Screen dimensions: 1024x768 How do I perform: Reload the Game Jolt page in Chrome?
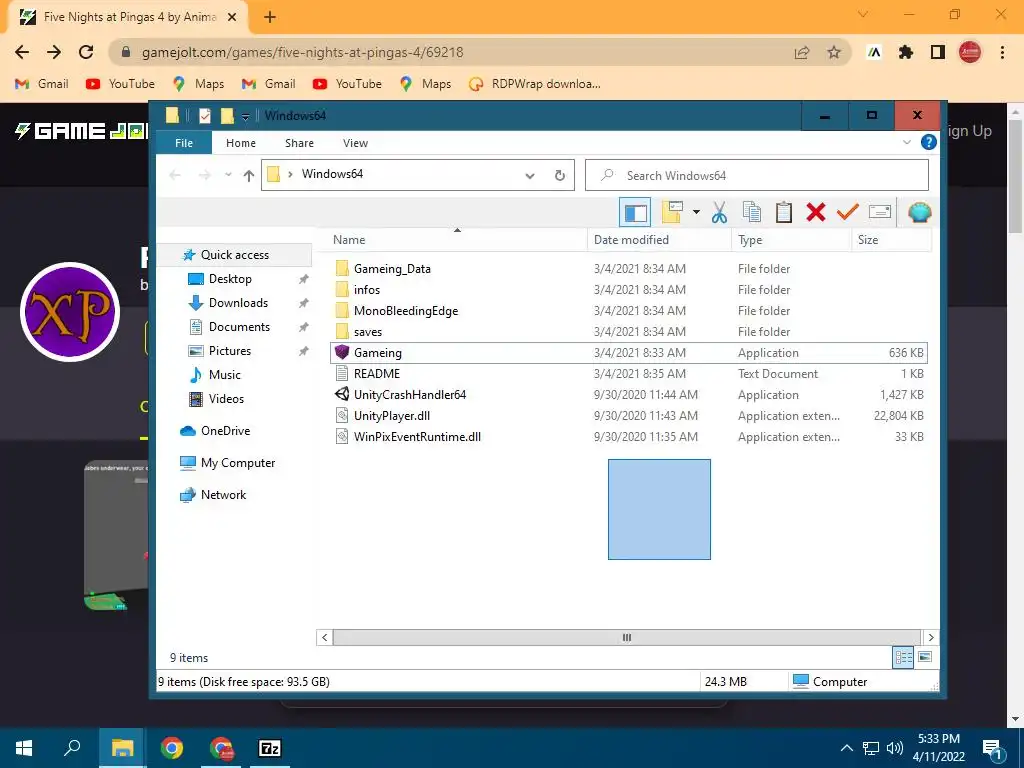click(x=86, y=52)
